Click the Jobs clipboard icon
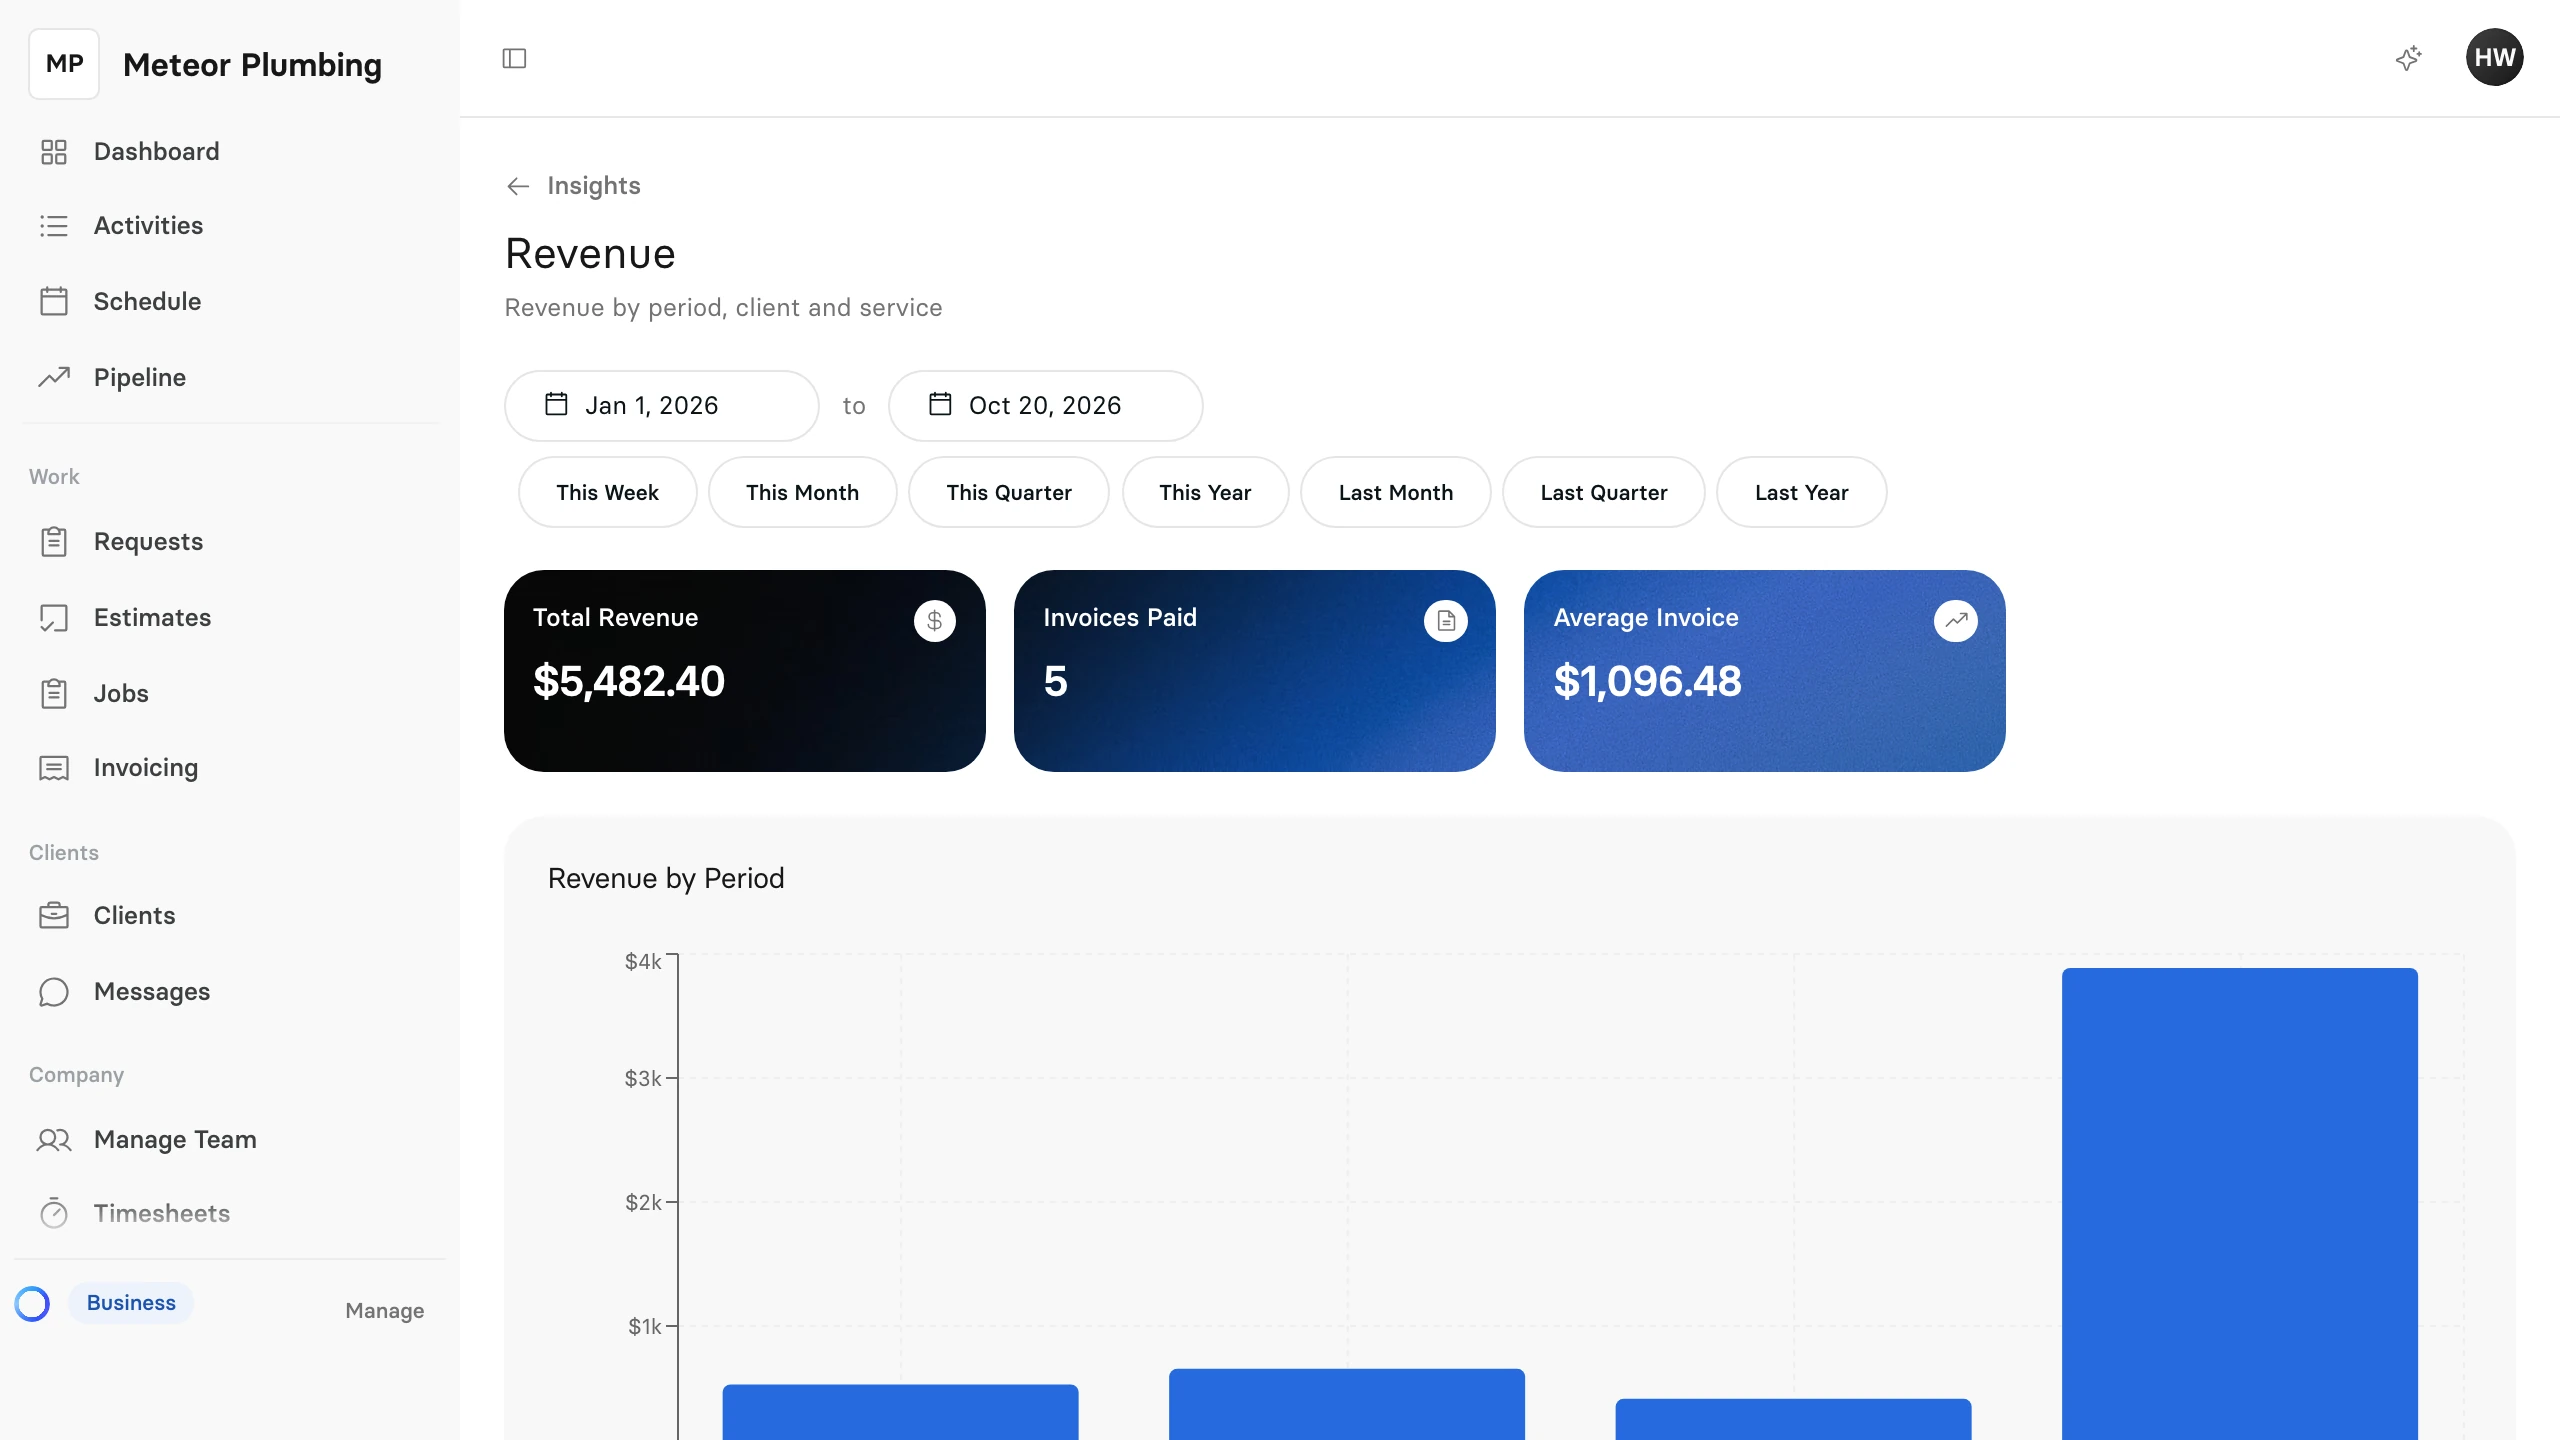 click(x=54, y=693)
